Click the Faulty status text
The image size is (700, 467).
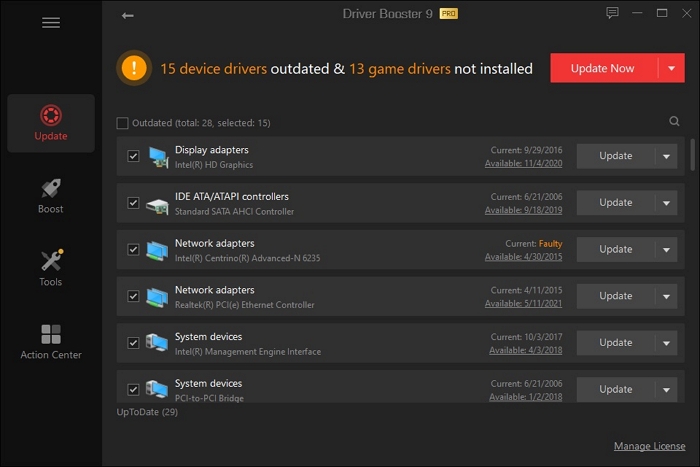pyautogui.click(x=550, y=244)
